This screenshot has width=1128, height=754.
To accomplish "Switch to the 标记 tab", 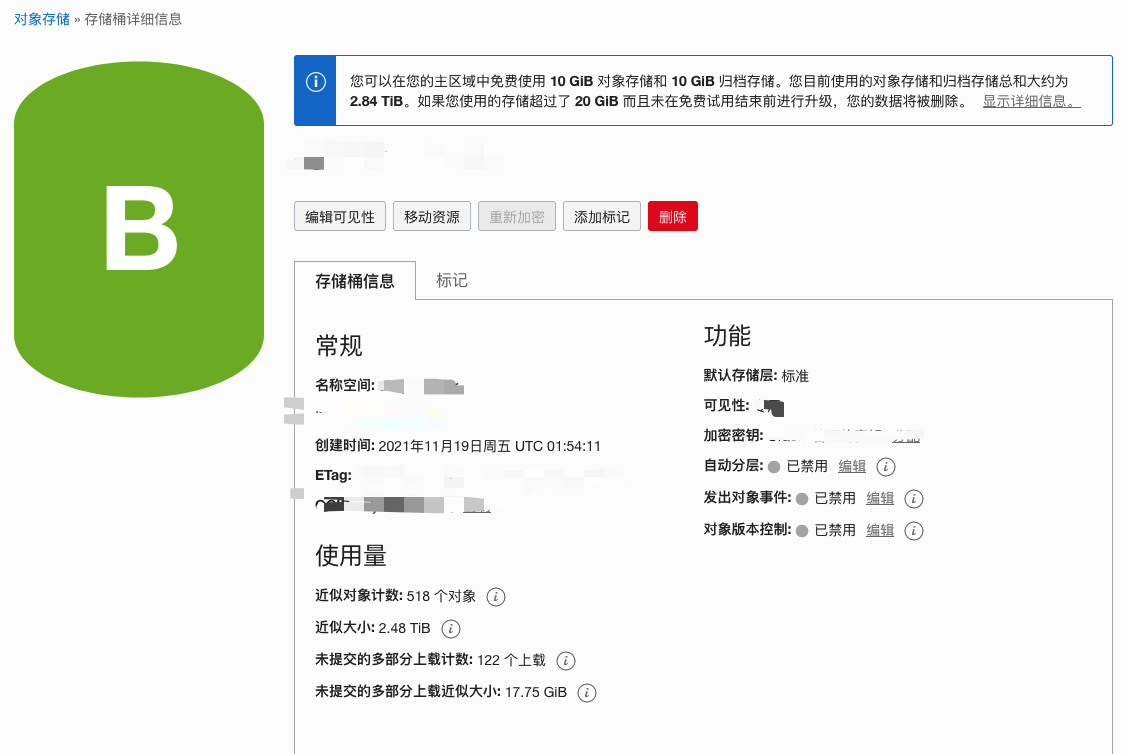I will 452,280.
